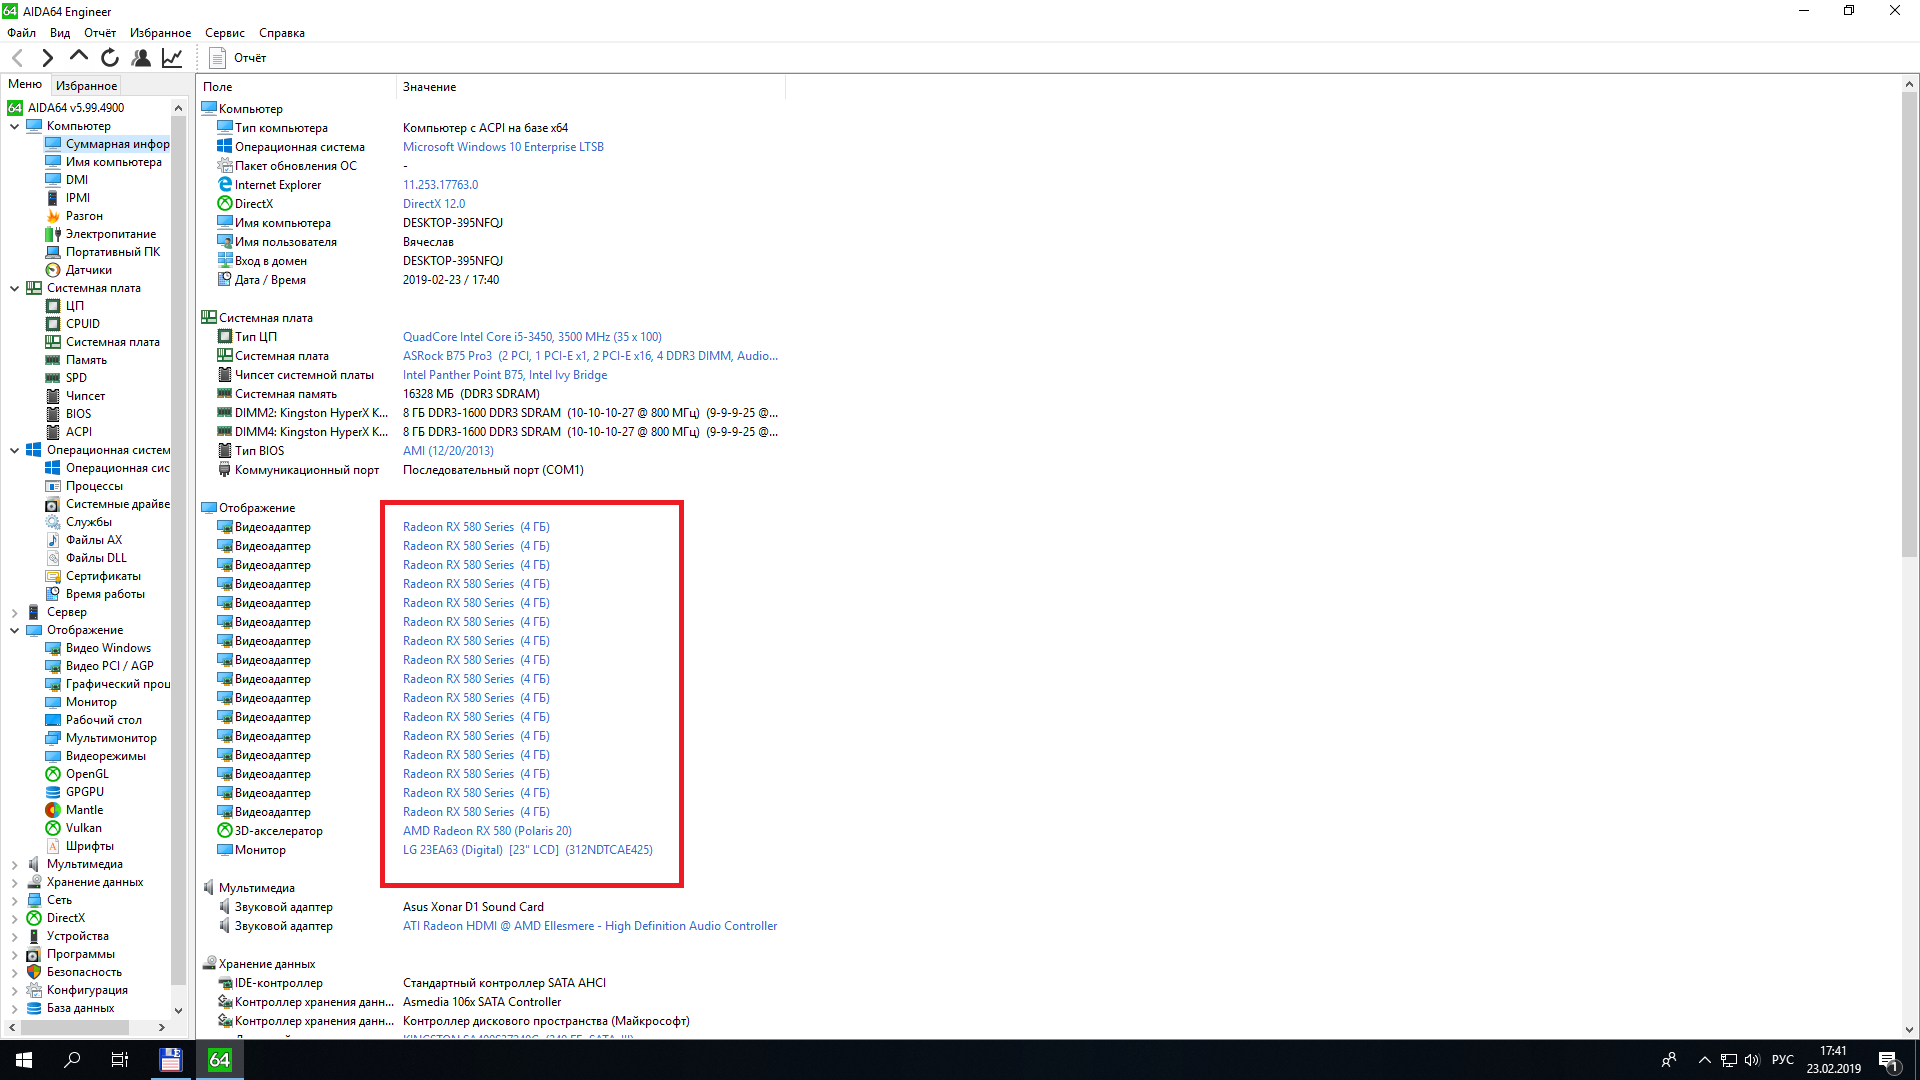Open the ASRock B75 Pro3 link
Screen dimensions: 1920x1080
tap(447, 356)
